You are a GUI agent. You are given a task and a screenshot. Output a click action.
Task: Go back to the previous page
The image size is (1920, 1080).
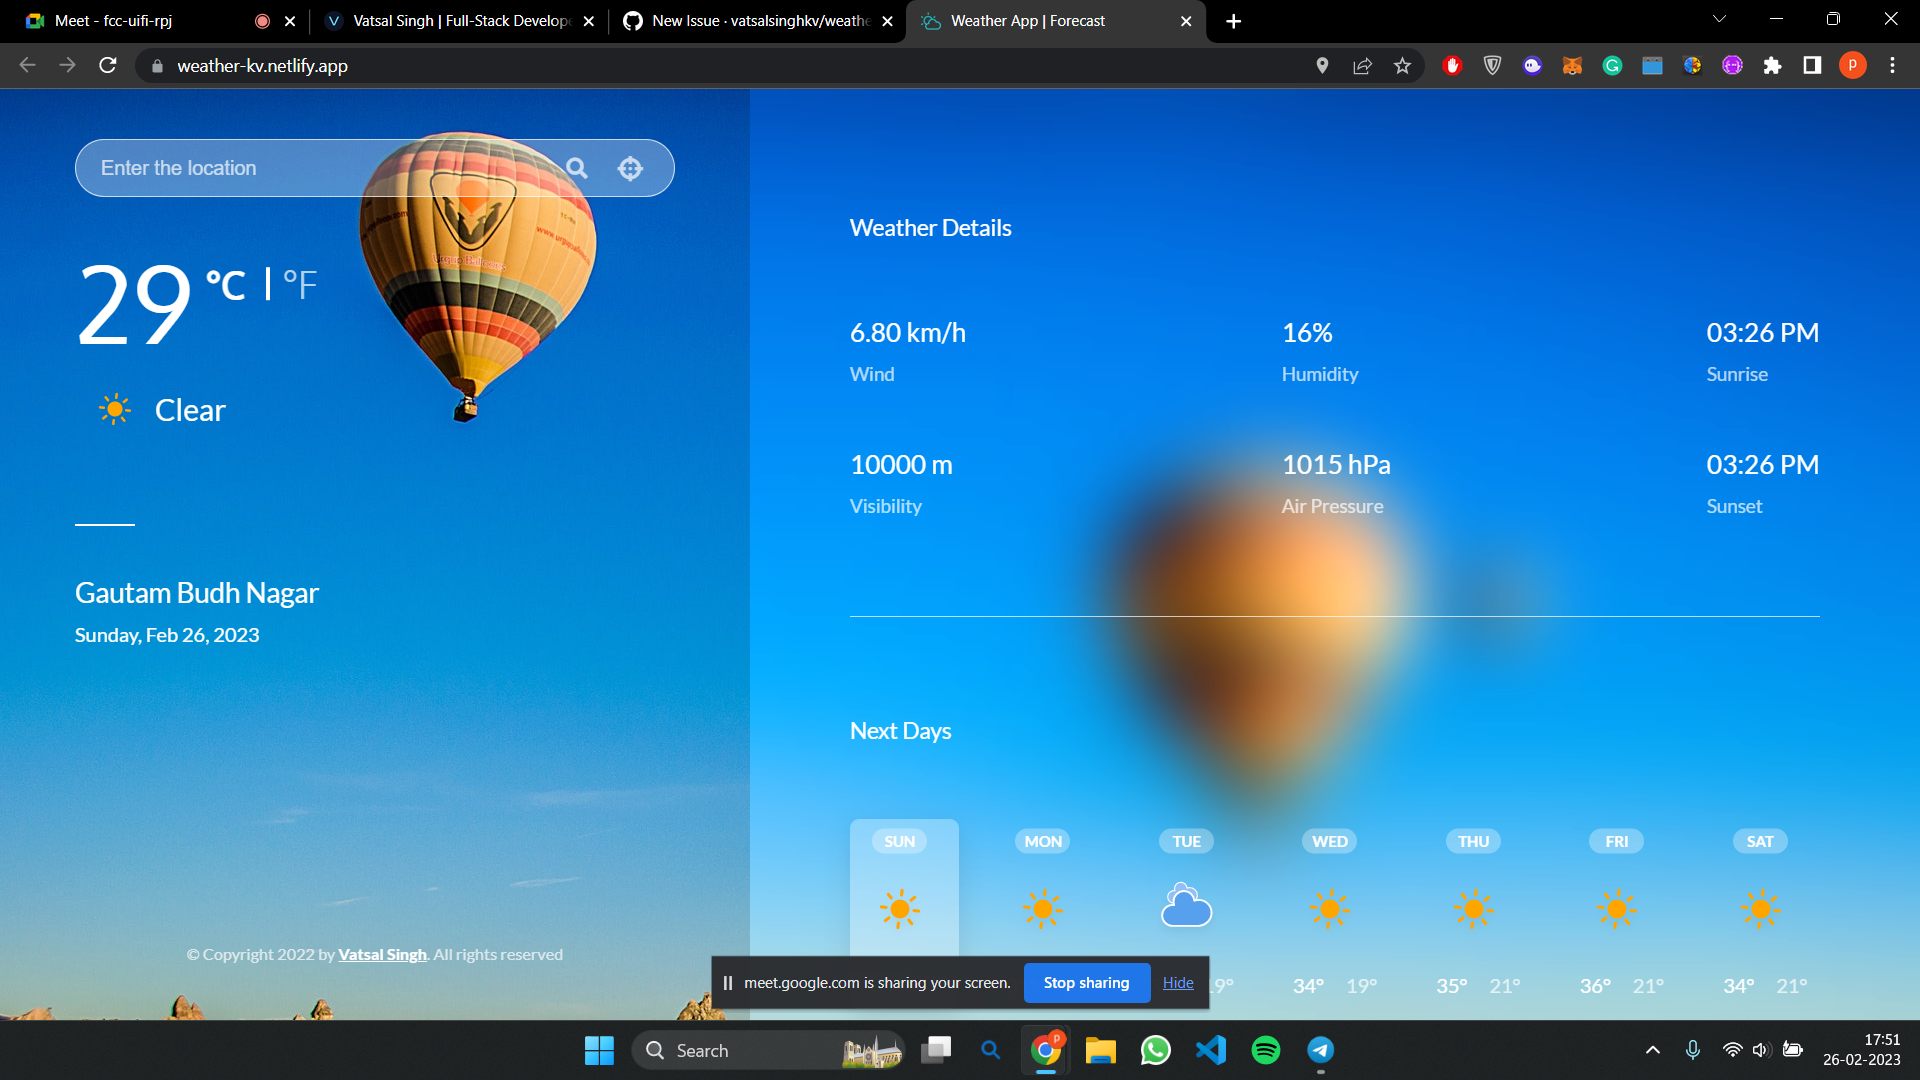pos(27,65)
